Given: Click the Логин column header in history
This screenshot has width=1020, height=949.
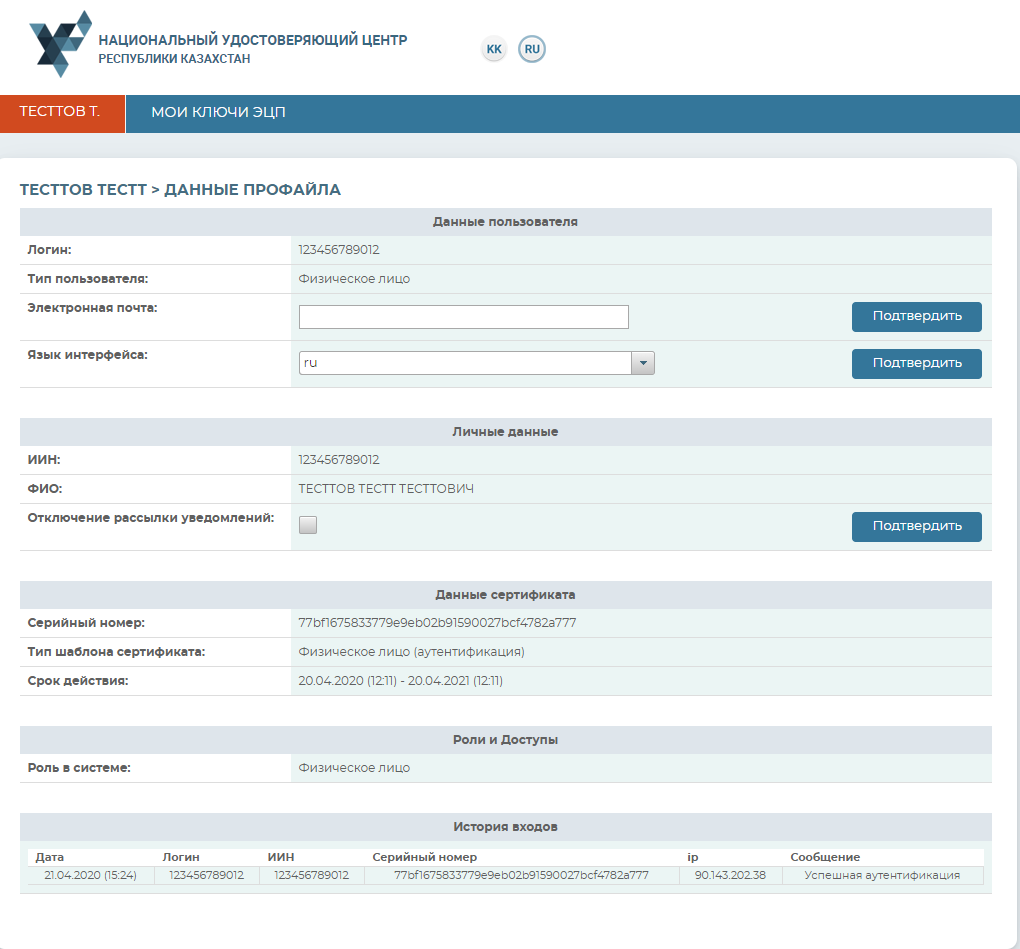Looking at the screenshot, I should (x=181, y=857).
